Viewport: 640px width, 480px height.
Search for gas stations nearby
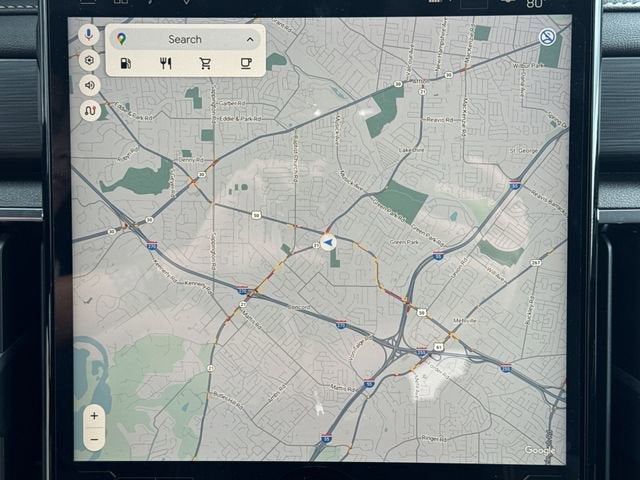coord(126,63)
